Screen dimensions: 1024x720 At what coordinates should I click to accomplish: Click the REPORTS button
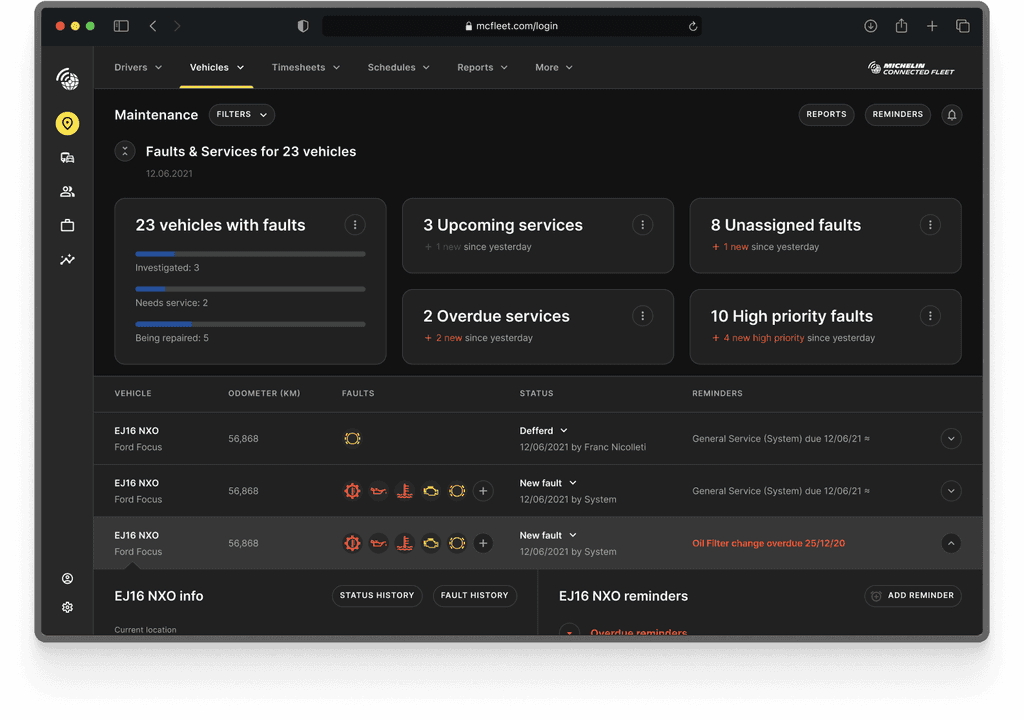point(826,114)
